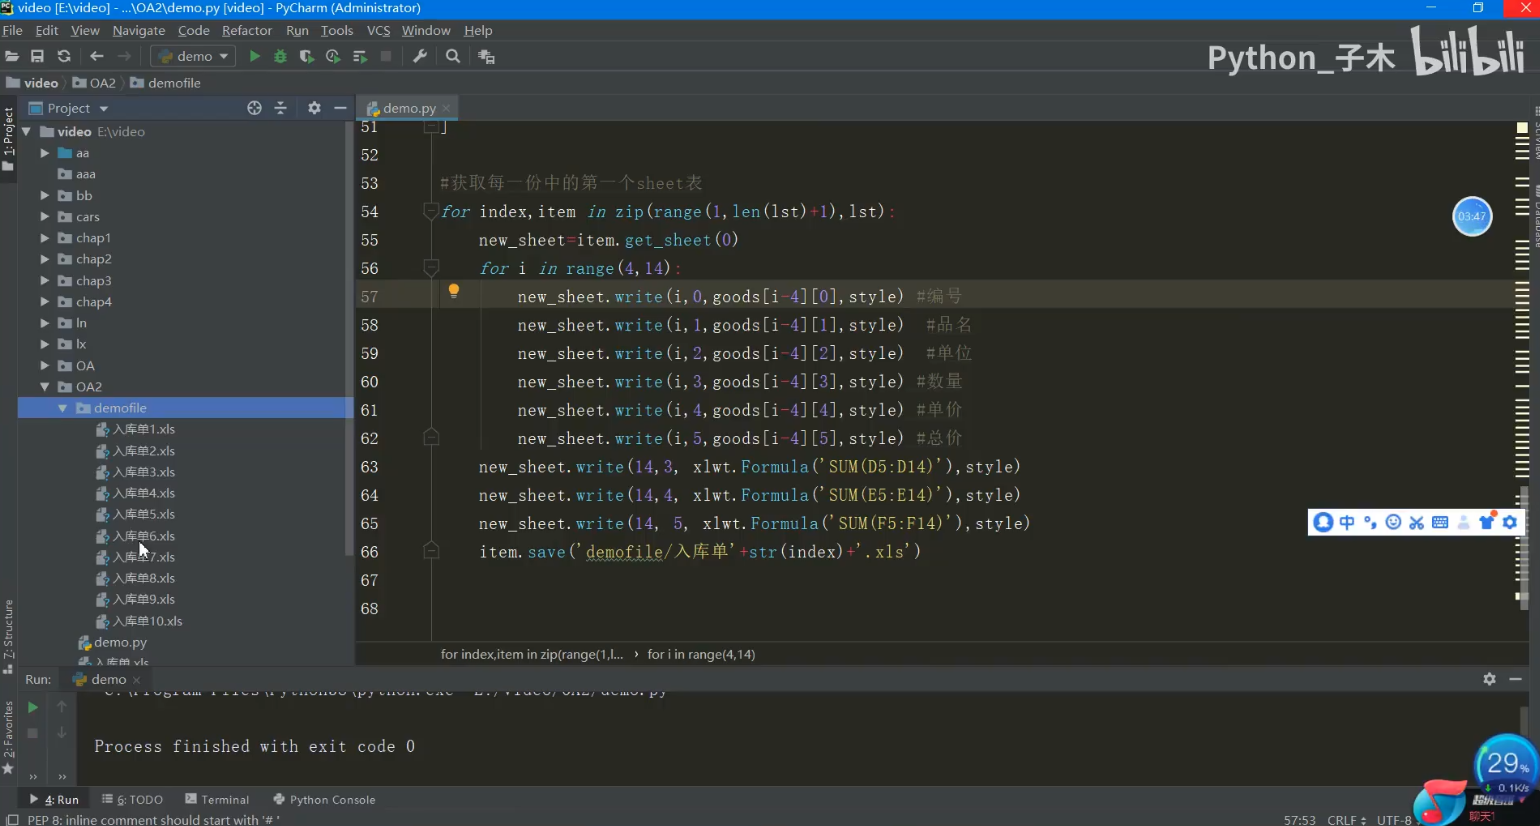Toggle the Structure side tool window
The height and width of the screenshot is (826, 1540).
(8, 636)
